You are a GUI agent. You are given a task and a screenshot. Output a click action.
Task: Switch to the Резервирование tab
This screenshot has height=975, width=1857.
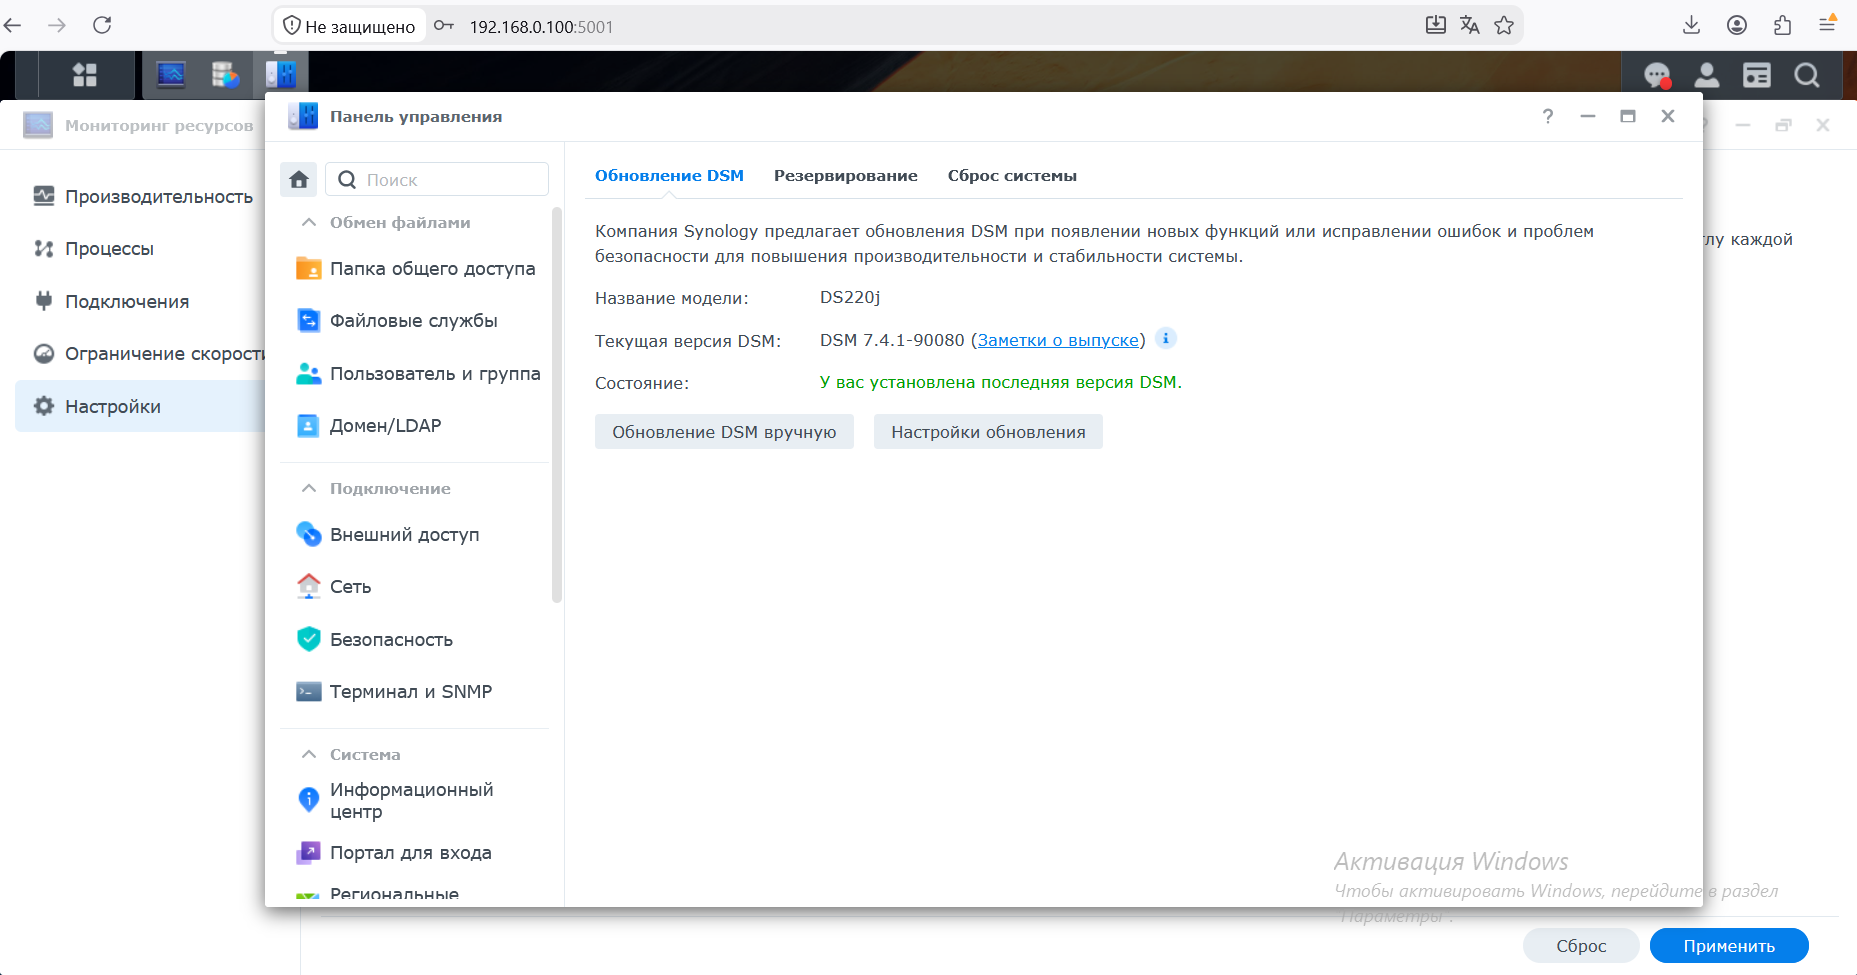[846, 176]
